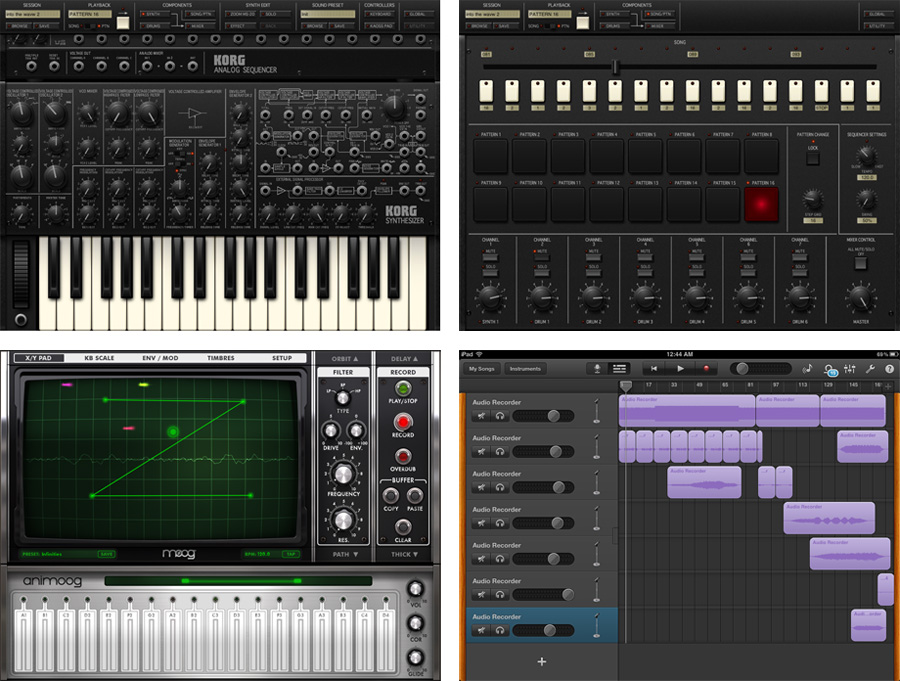Tap the BPM TAP button
900x681 pixels.
[290, 554]
